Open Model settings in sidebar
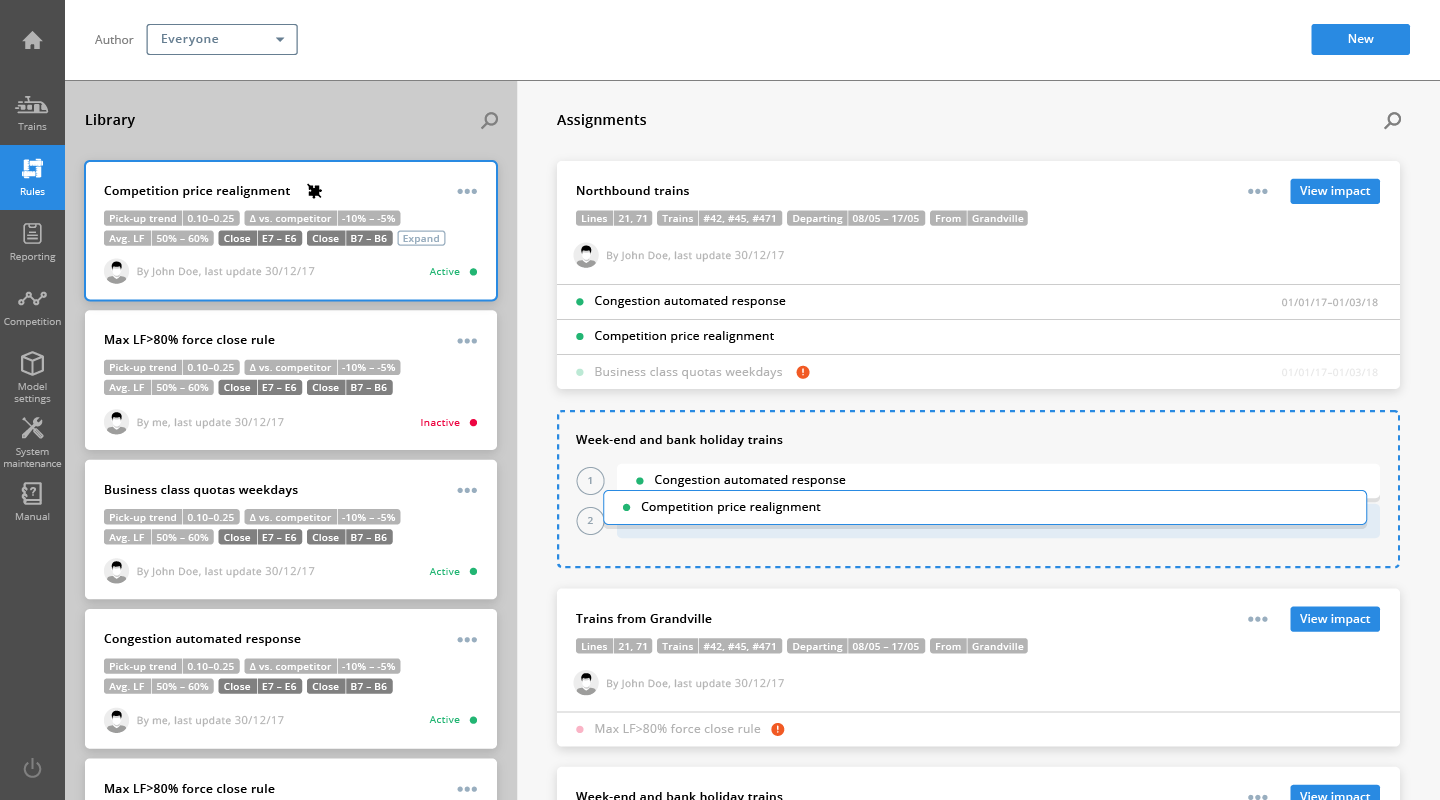Screen dimensions: 1440x800 (32, 377)
